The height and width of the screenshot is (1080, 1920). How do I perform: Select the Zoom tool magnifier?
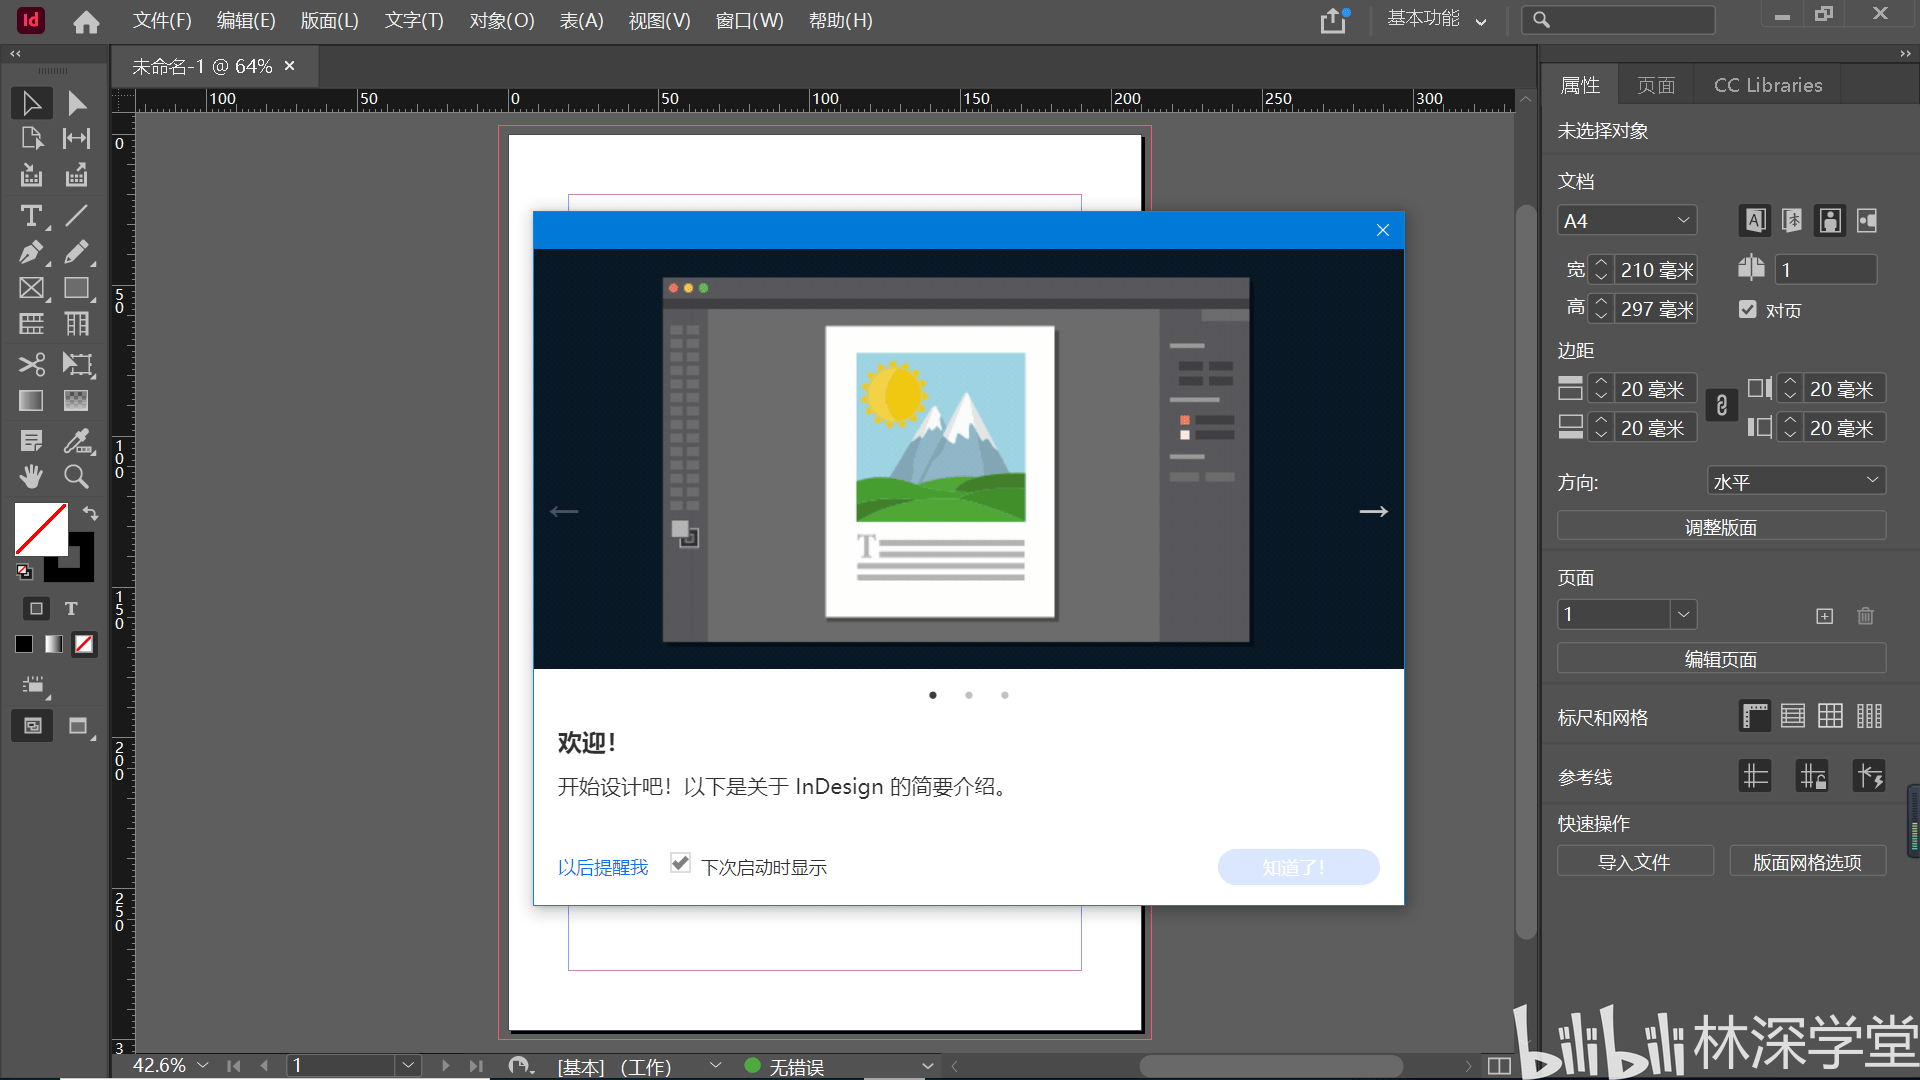pyautogui.click(x=77, y=476)
